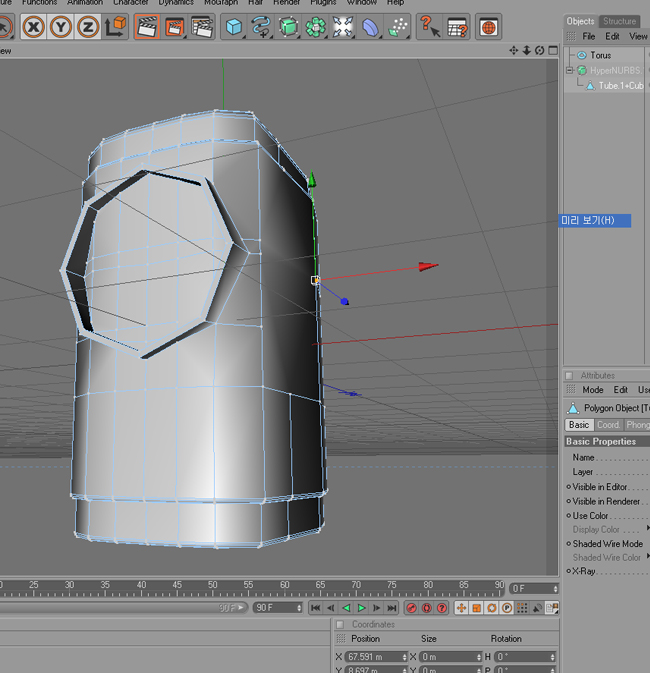Open the command help table icon

(457, 27)
